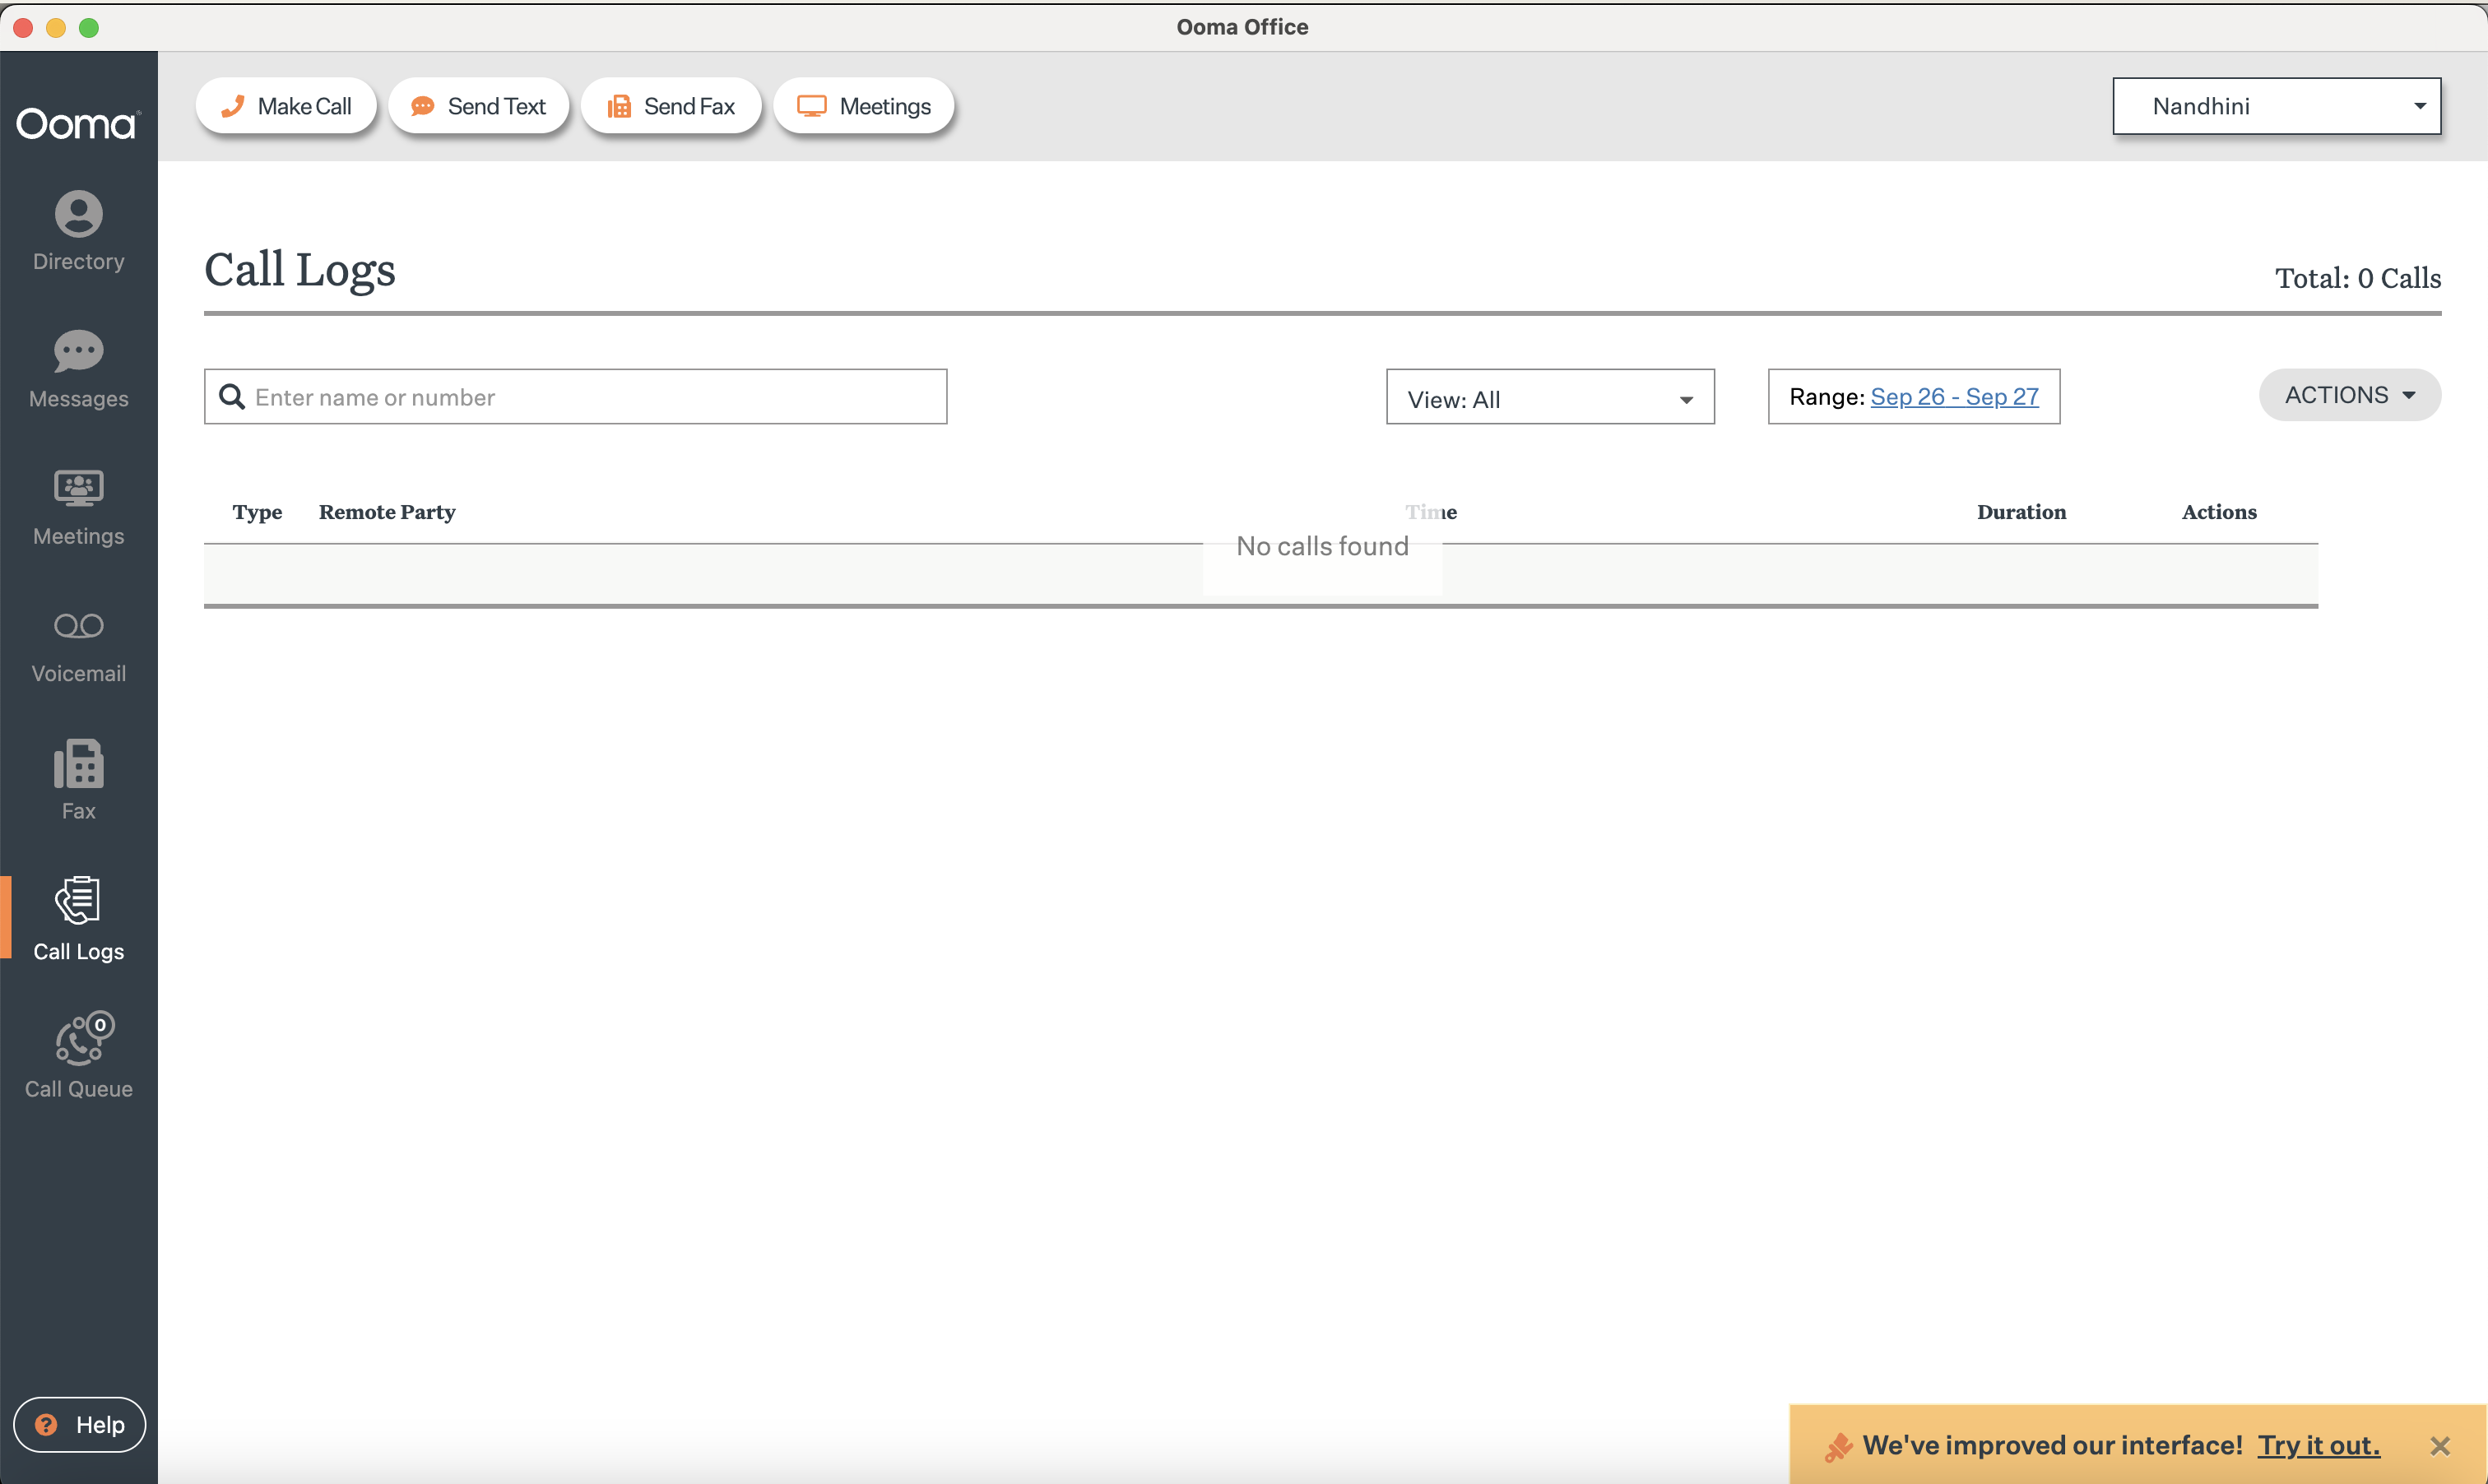Open the Call Queue section
Viewport: 2488px width, 1484px height.
coord(78,1056)
